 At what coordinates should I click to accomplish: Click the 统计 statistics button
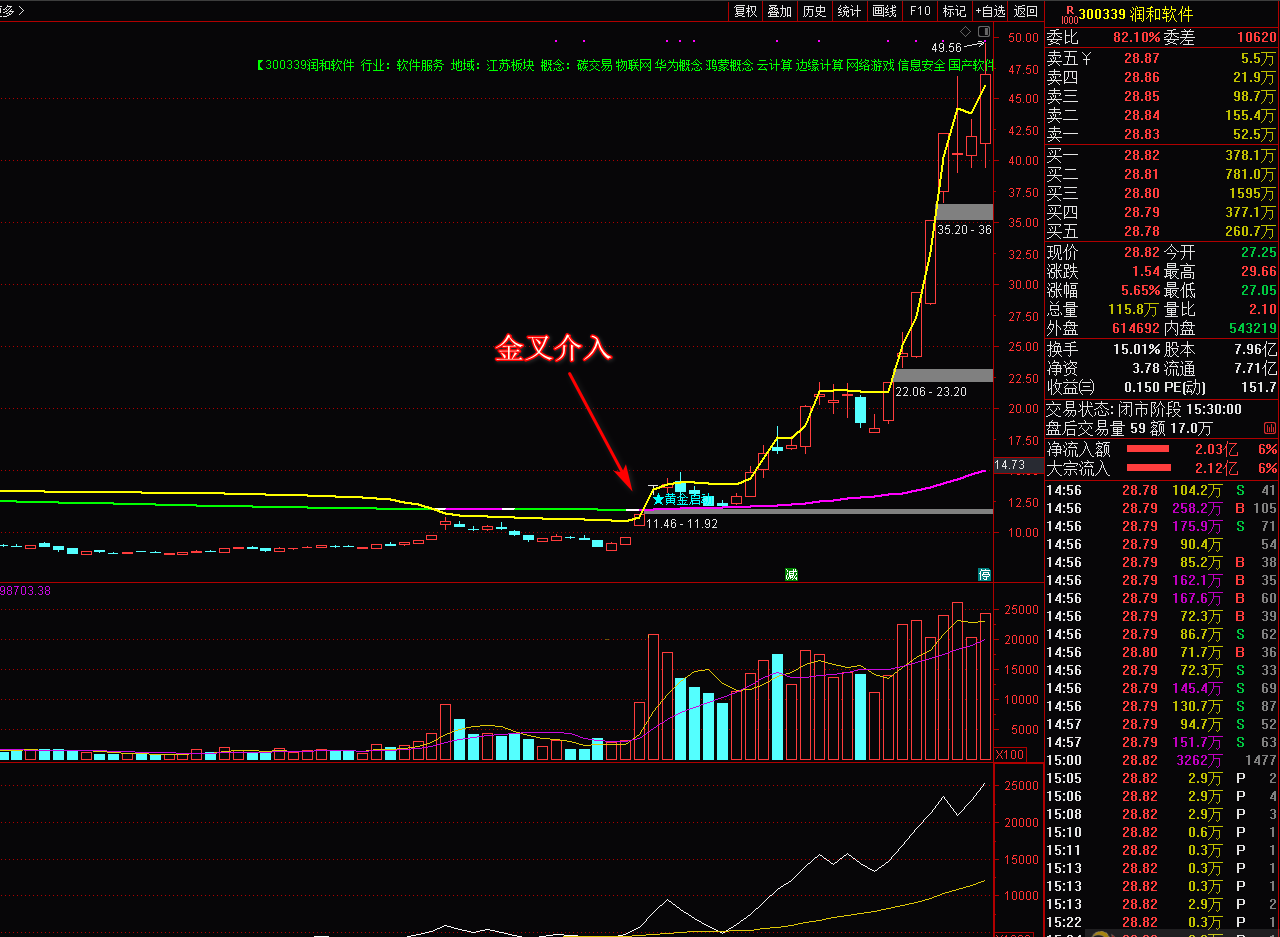(x=849, y=11)
